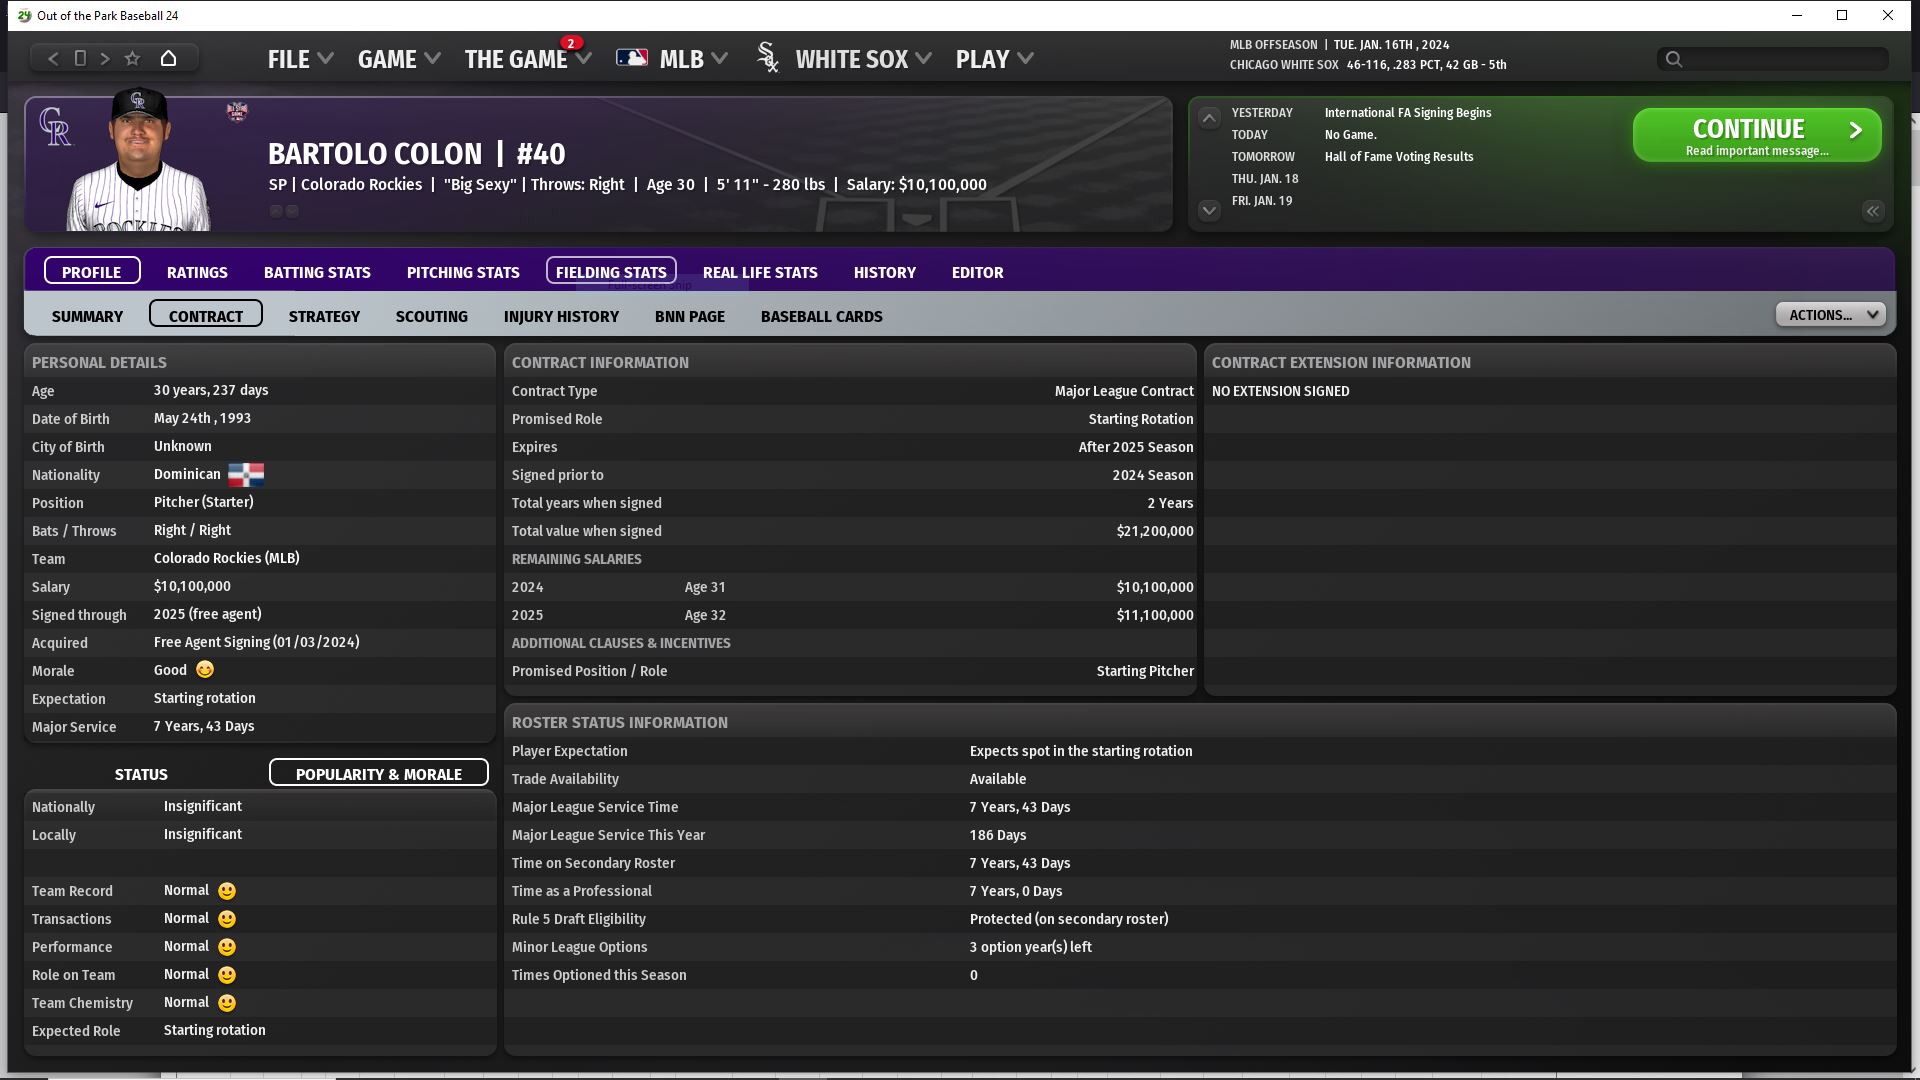
Task: Go forward with the right arrow icon
Action: (x=105, y=58)
